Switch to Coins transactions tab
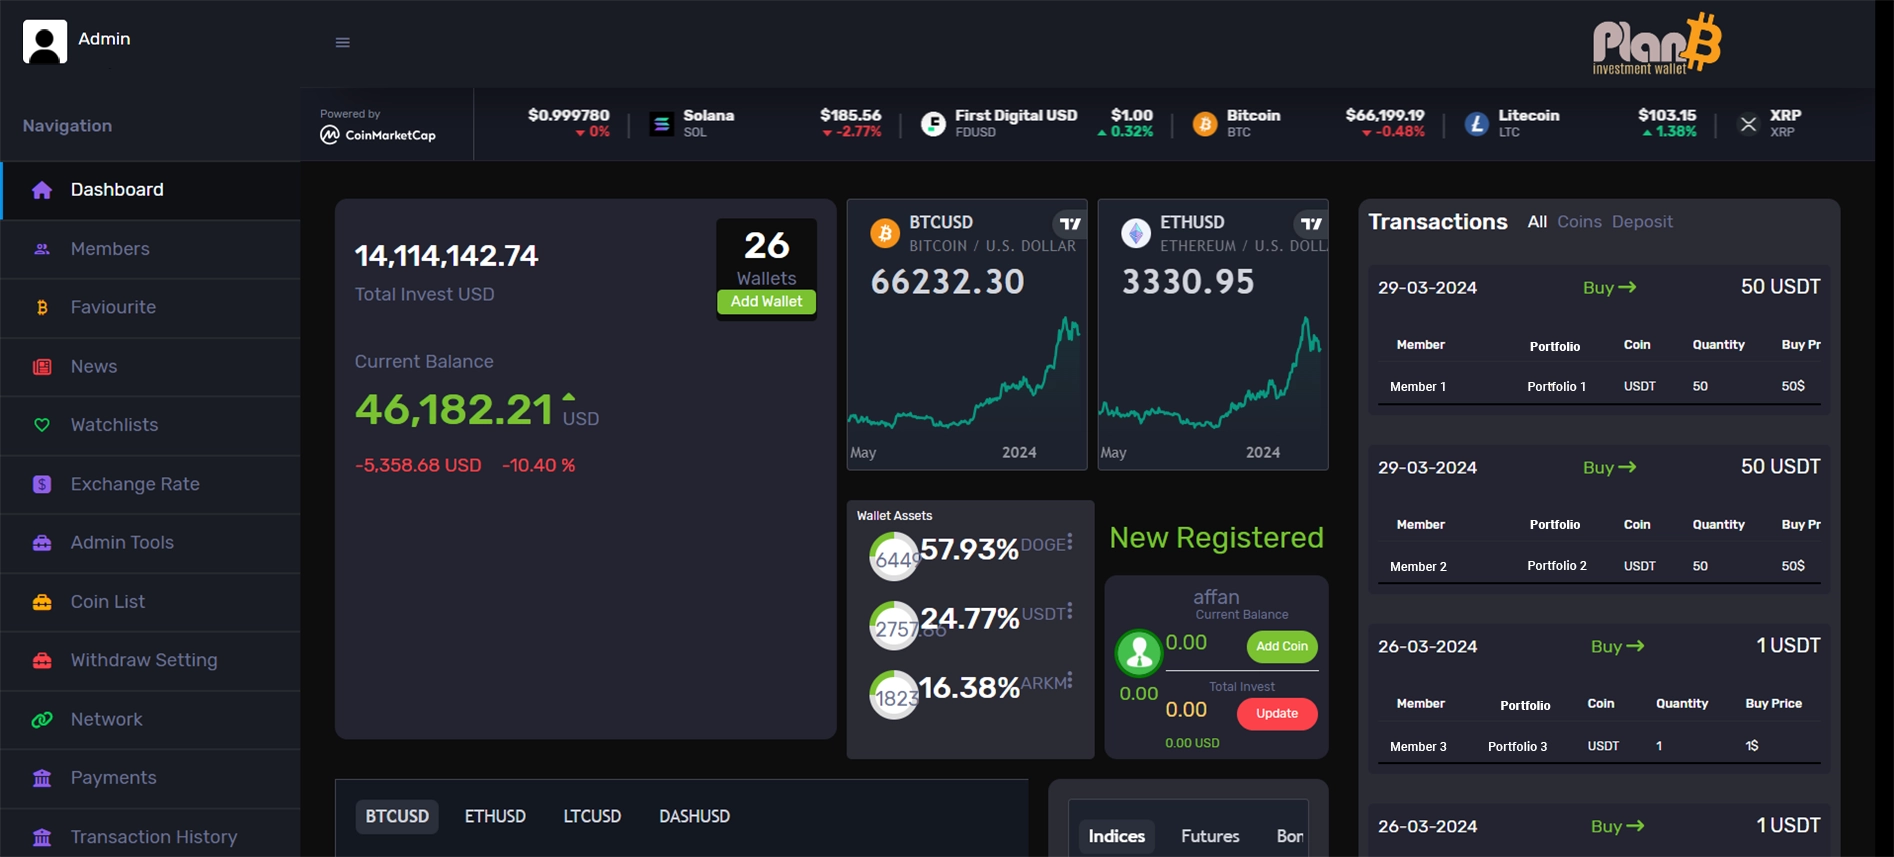Viewport: 1894px width, 857px height. [x=1579, y=222]
